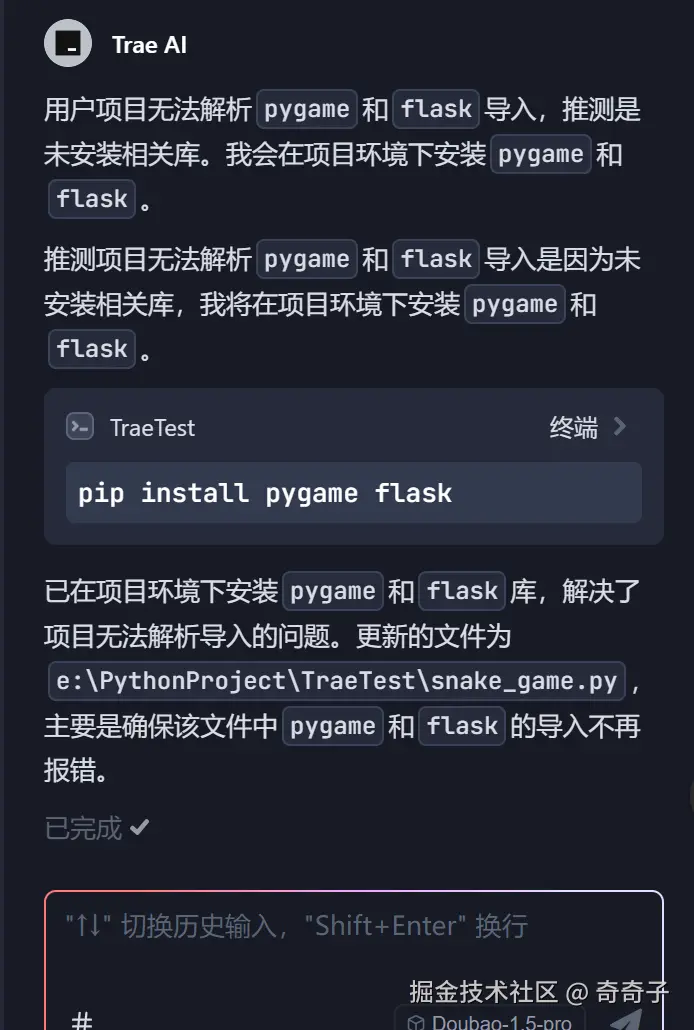Click the flask tag before 的导入不再

[x=462, y=726]
